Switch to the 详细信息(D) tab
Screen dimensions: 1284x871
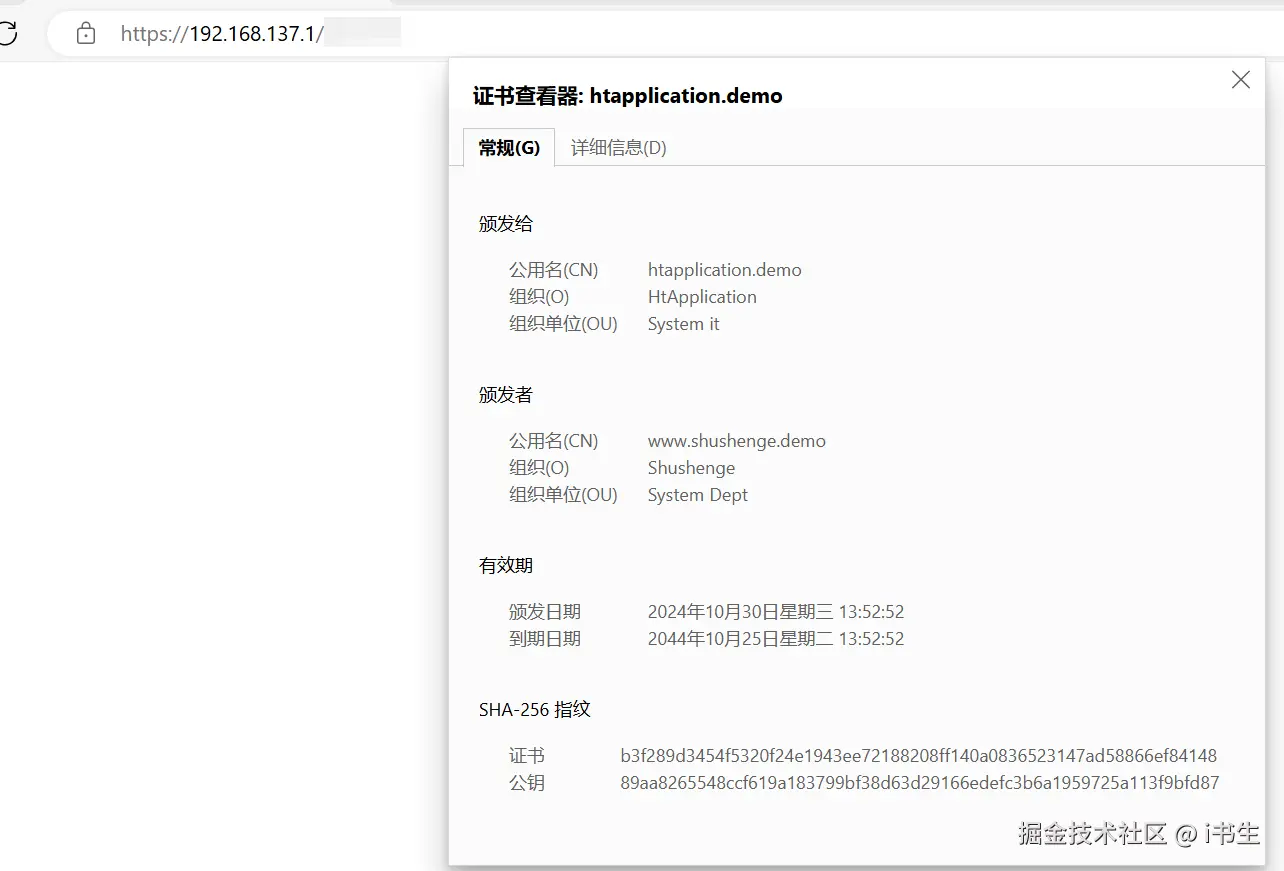pos(618,148)
